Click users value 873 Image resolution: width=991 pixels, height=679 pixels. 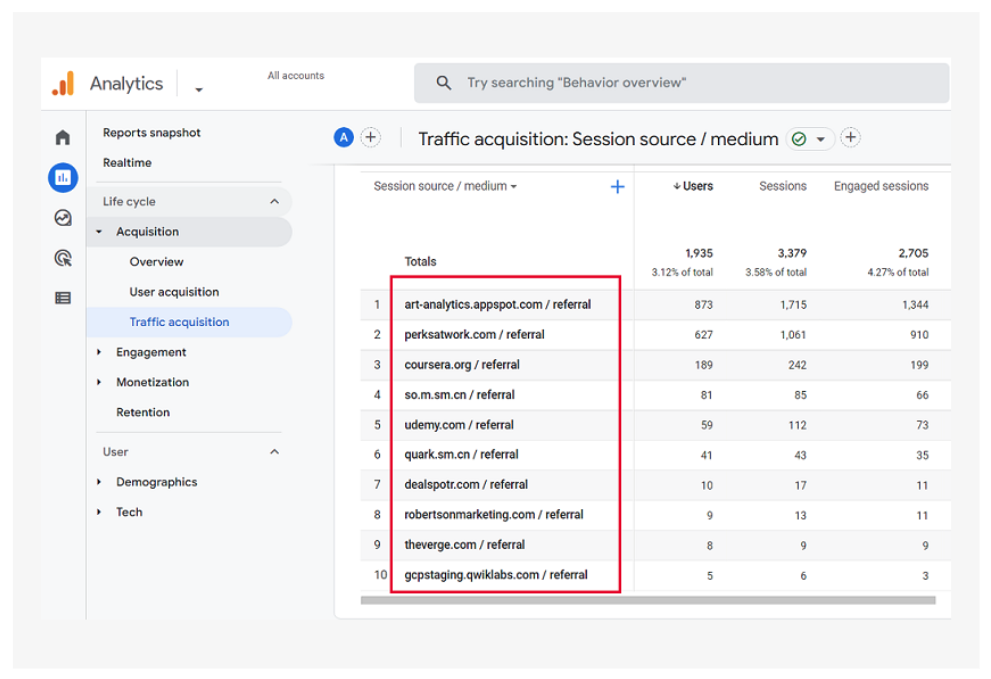[x=703, y=305]
